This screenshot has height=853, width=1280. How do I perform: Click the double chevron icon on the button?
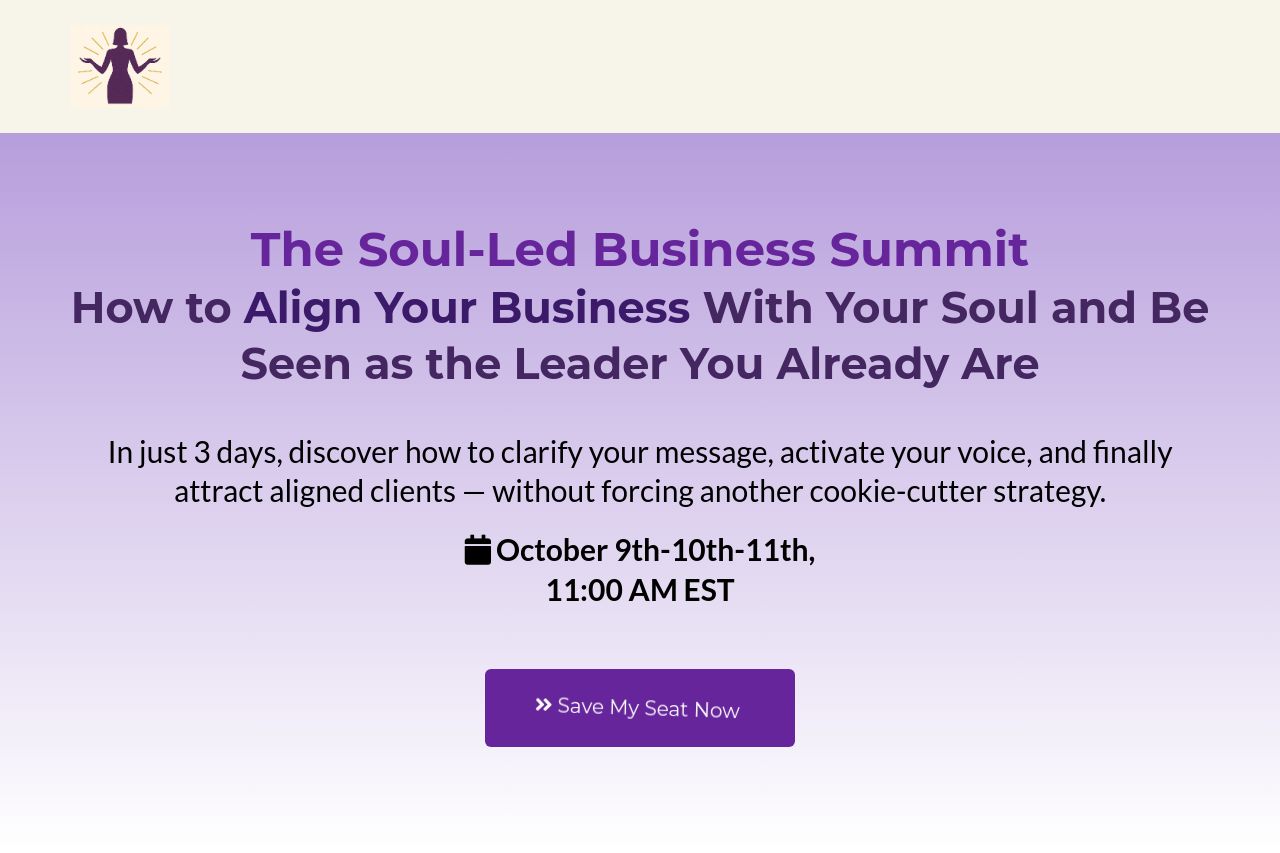[x=543, y=705]
